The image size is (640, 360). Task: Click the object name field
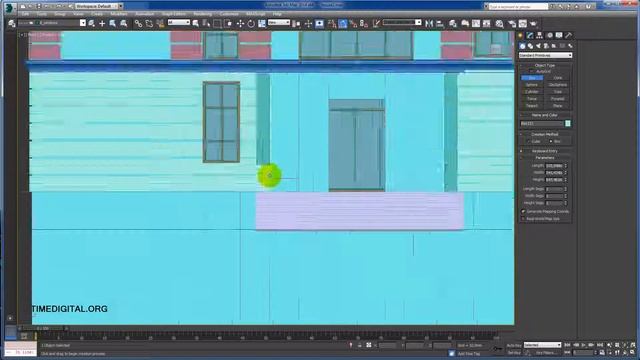[x=542, y=123]
